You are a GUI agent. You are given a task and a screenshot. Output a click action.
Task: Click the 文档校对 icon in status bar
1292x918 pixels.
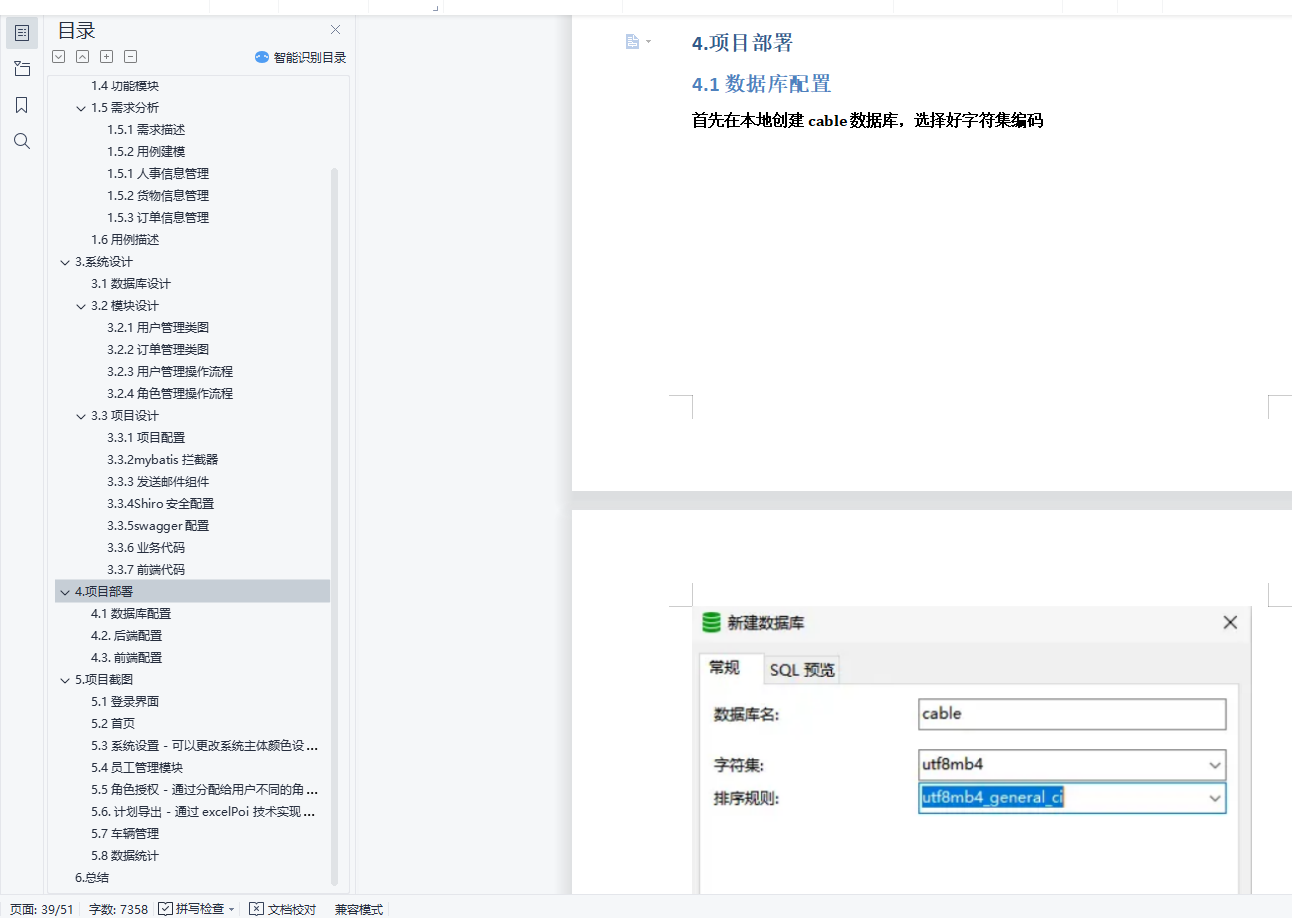pyautogui.click(x=256, y=909)
